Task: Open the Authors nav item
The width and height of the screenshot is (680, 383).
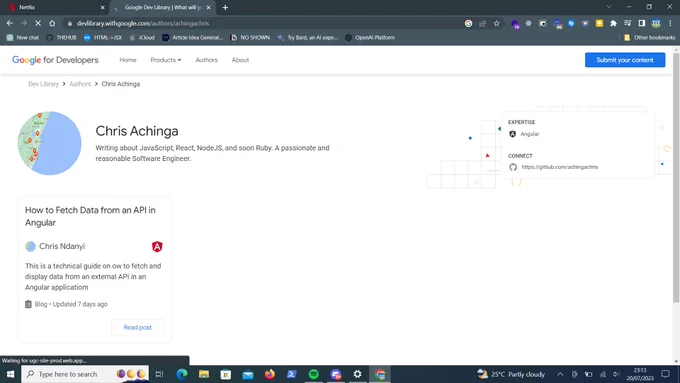Action: tap(206, 60)
